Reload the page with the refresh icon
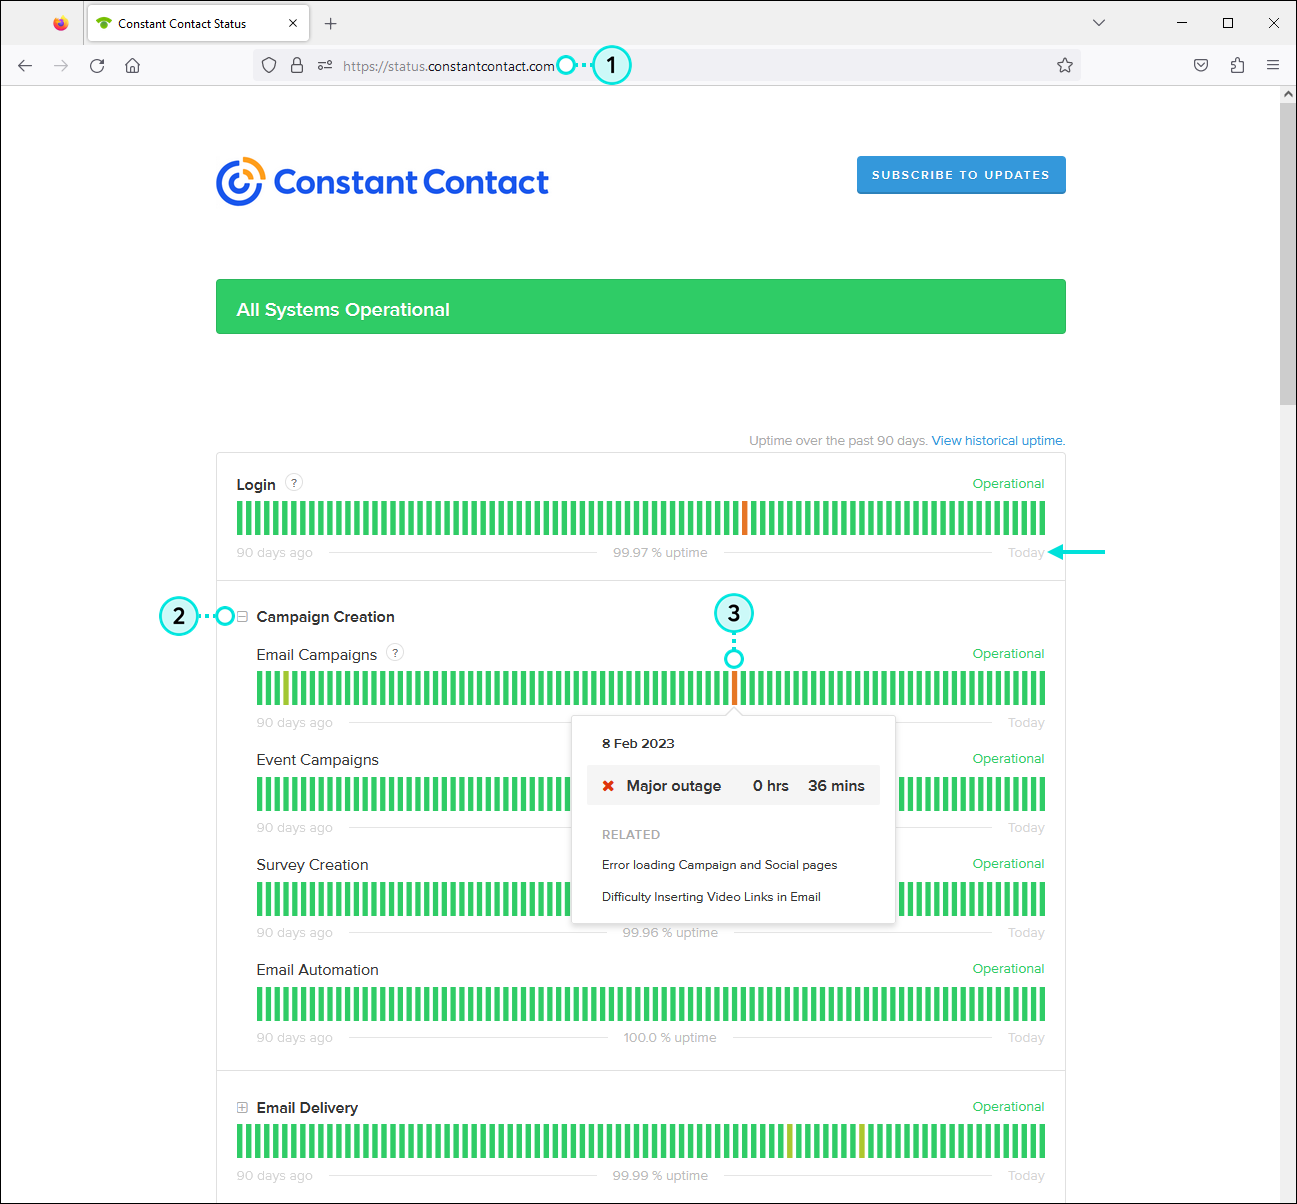1297x1204 pixels. pyautogui.click(x=97, y=66)
